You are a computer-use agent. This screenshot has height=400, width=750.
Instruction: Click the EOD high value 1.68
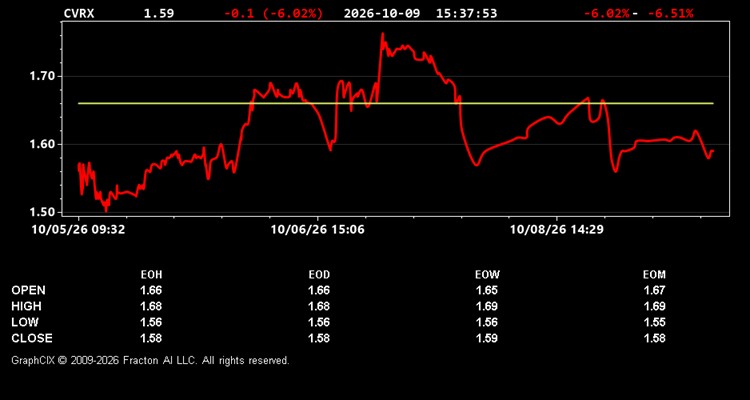[x=319, y=306]
